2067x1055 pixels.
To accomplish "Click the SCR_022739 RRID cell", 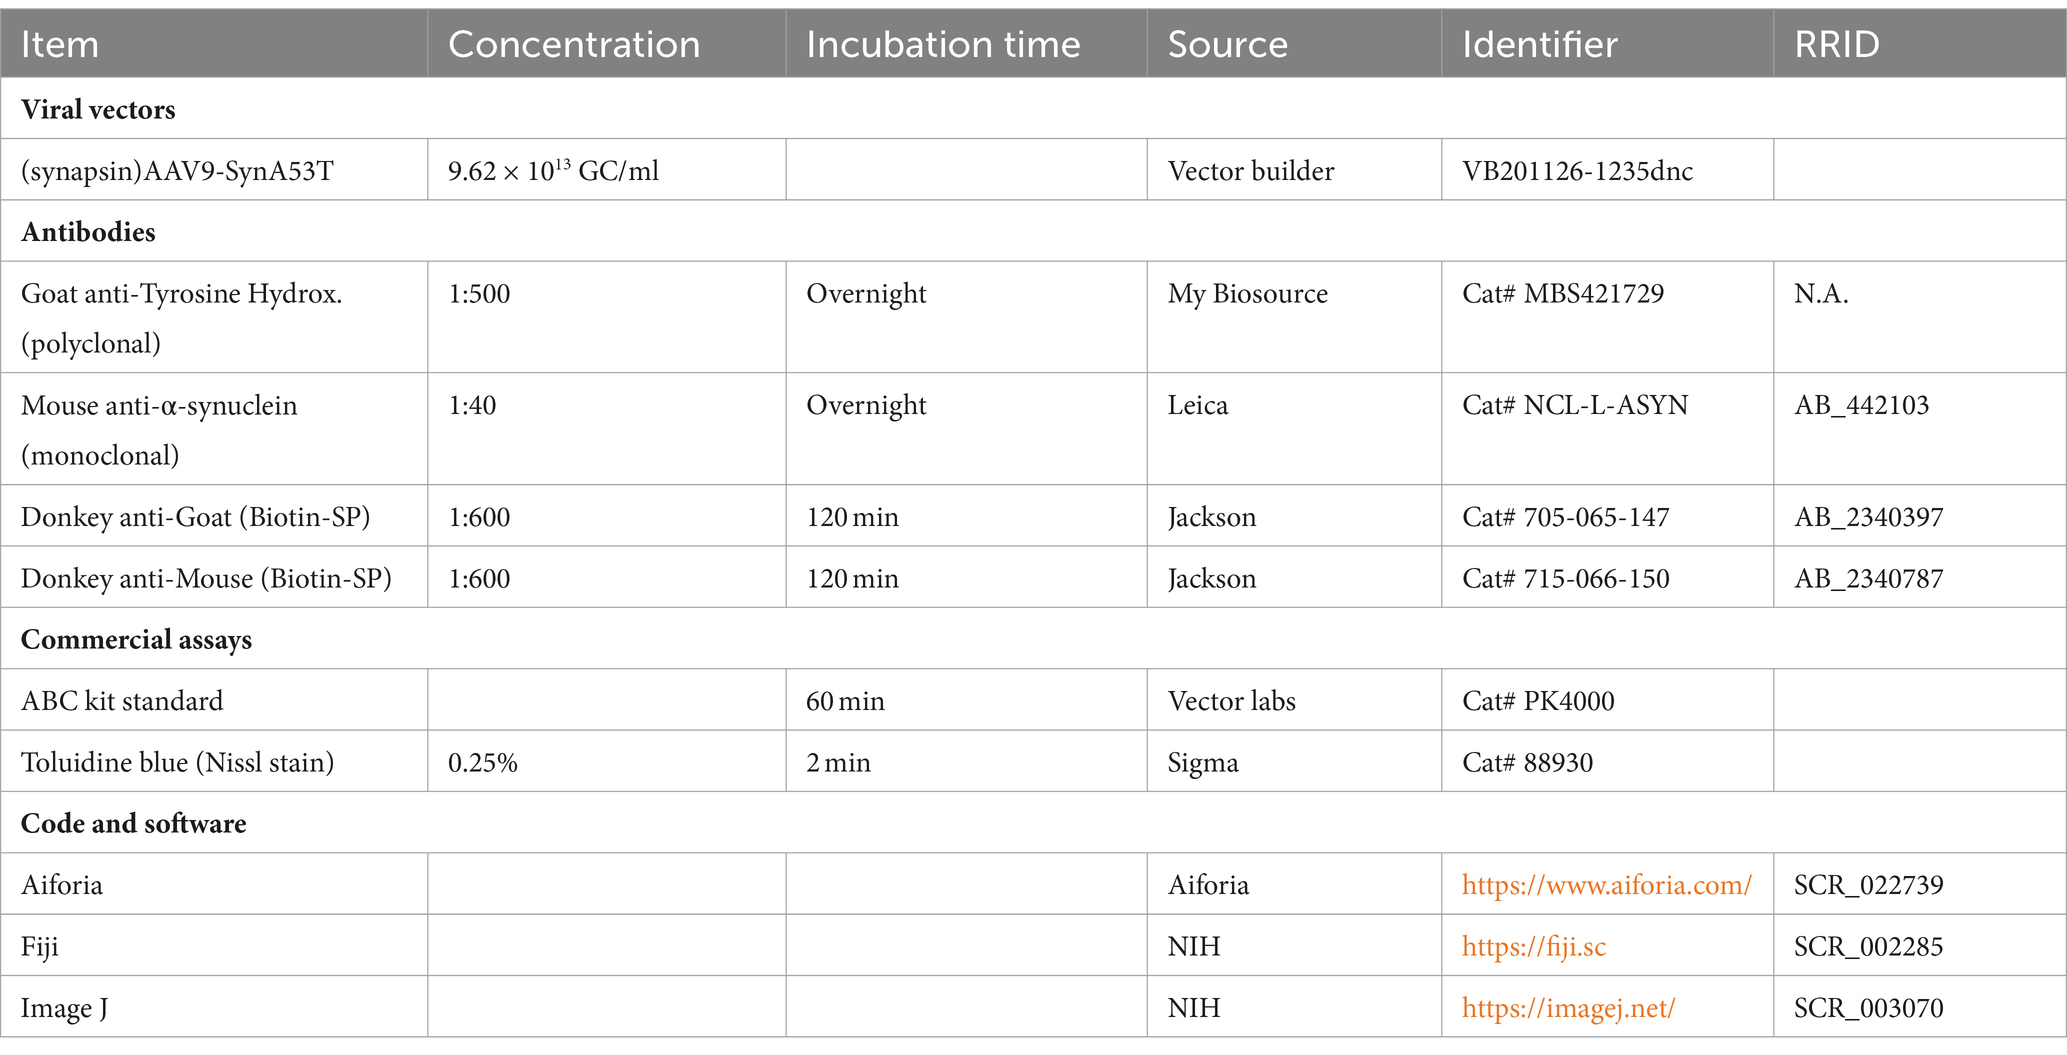I will pyautogui.click(x=1920, y=885).
